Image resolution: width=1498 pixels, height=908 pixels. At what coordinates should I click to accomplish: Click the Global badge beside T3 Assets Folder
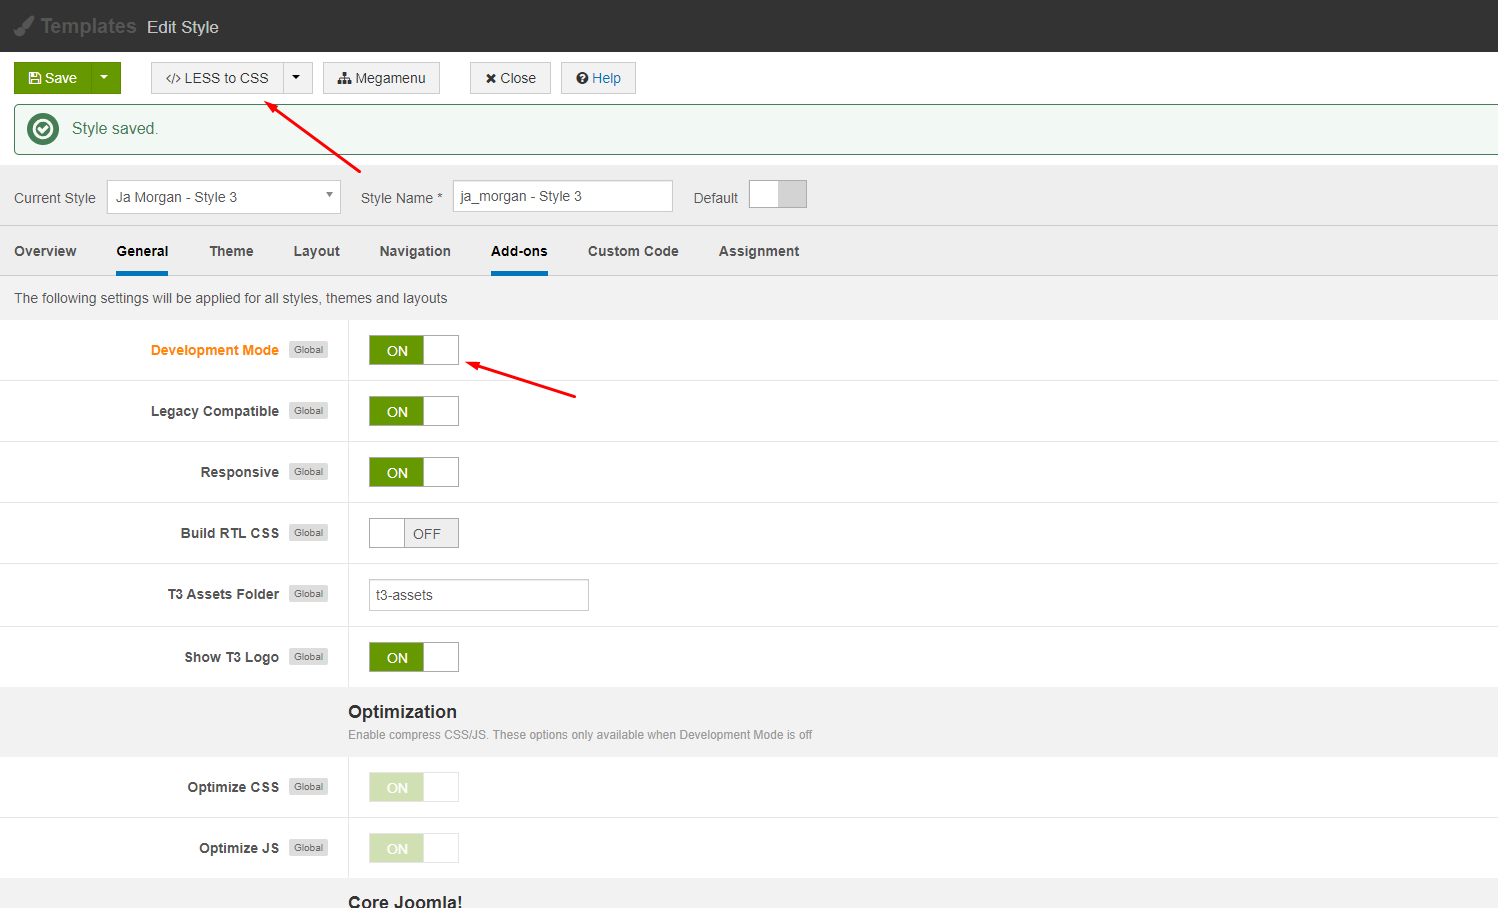[309, 594]
